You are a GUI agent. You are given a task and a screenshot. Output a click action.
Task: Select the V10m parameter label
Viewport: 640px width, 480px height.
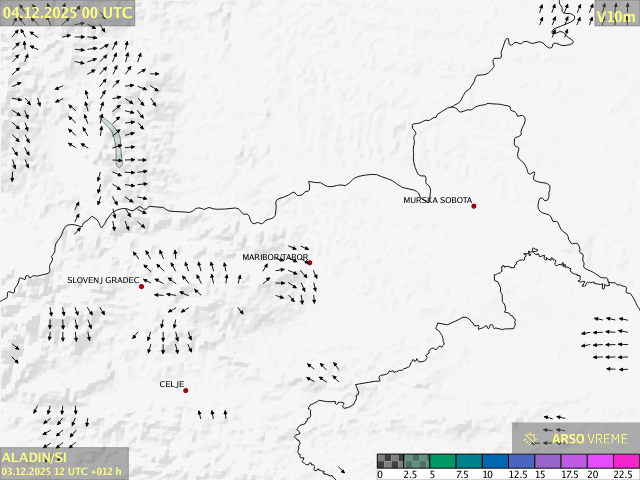615,16
